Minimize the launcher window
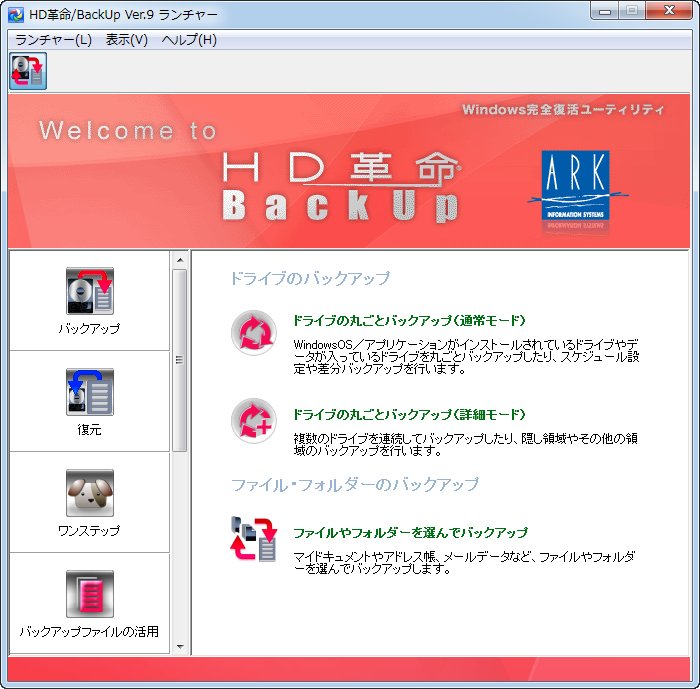 click(604, 11)
